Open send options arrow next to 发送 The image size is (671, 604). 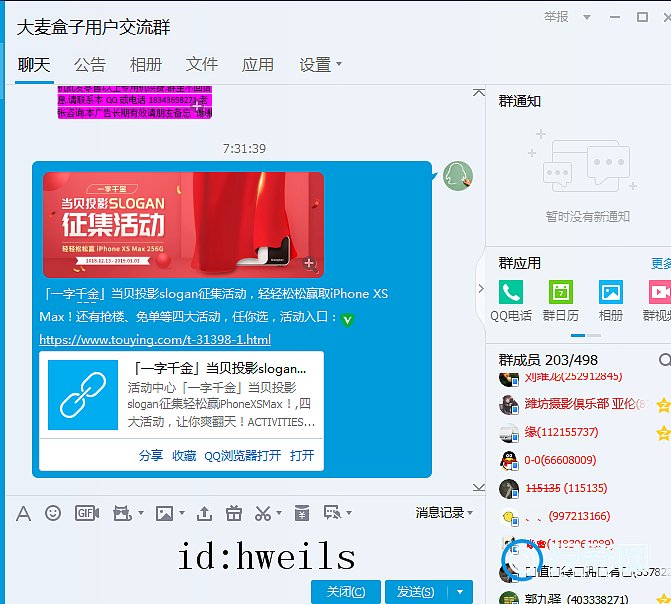(460, 592)
